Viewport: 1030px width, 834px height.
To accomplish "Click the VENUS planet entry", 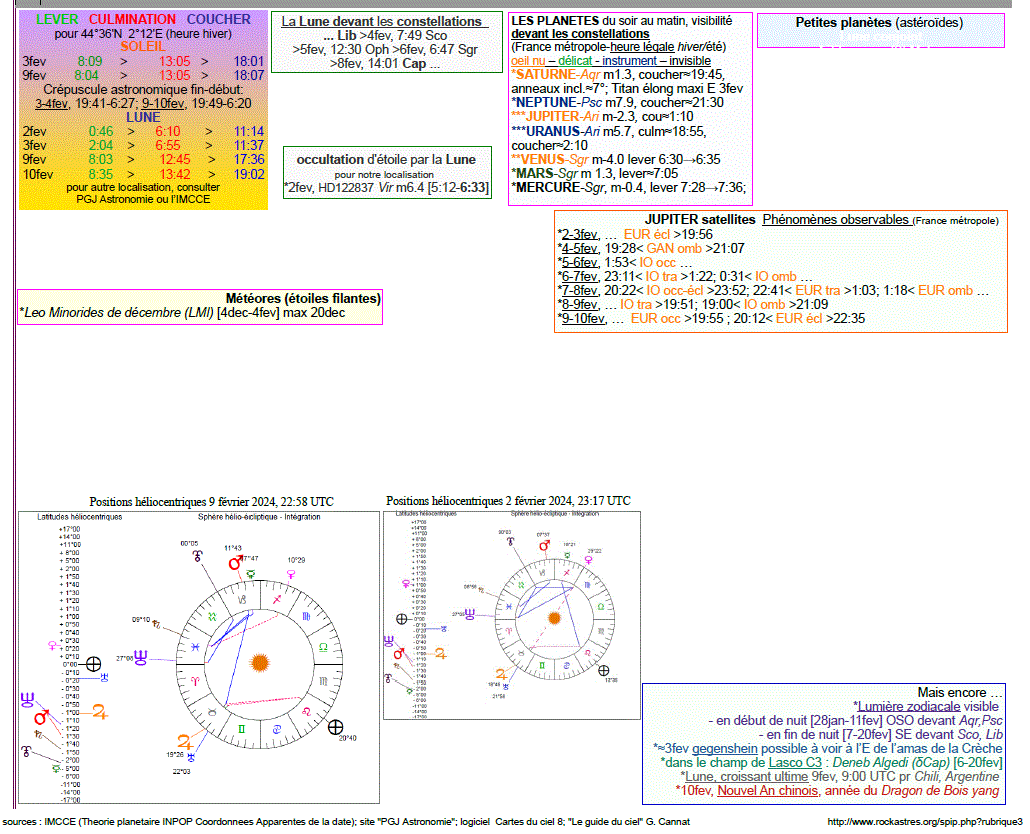I will pyautogui.click(x=616, y=160).
